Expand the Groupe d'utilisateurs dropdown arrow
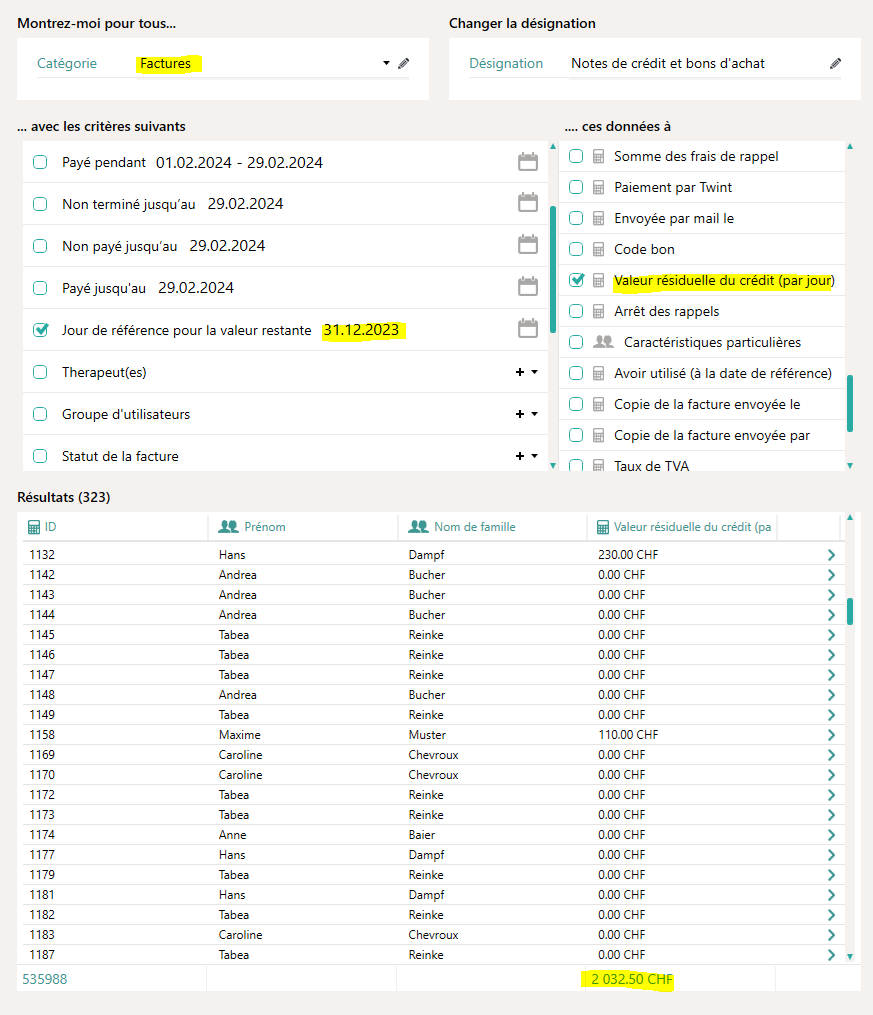This screenshot has width=873, height=1015. pyautogui.click(x=535, y=414)
